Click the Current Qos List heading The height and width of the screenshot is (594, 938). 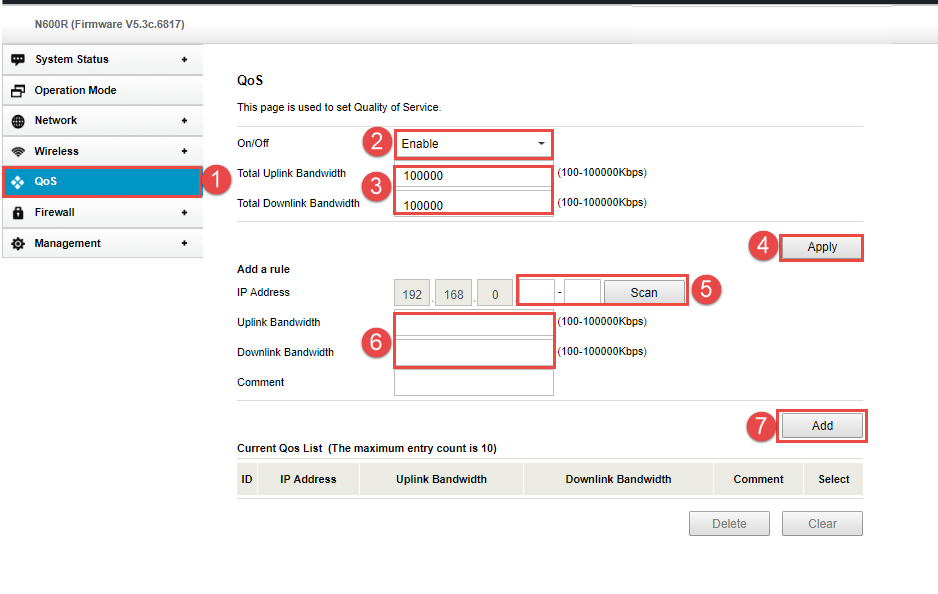point(367,448)
